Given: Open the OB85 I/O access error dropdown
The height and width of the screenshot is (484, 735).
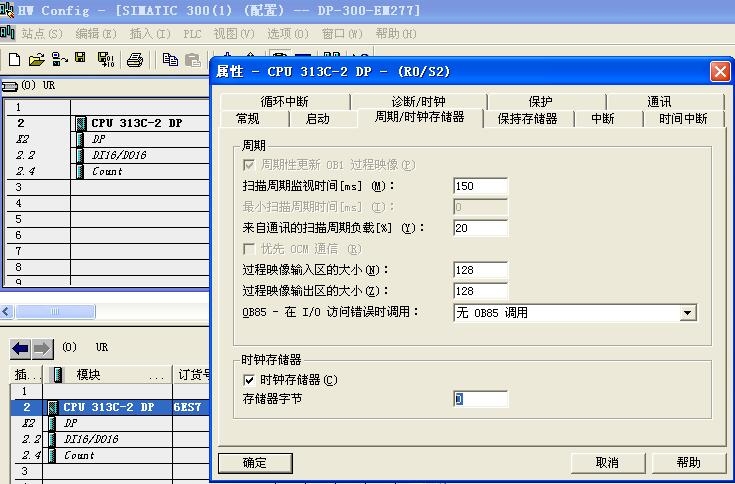Looking at the screenshot, I should click(x=687, y=313).
